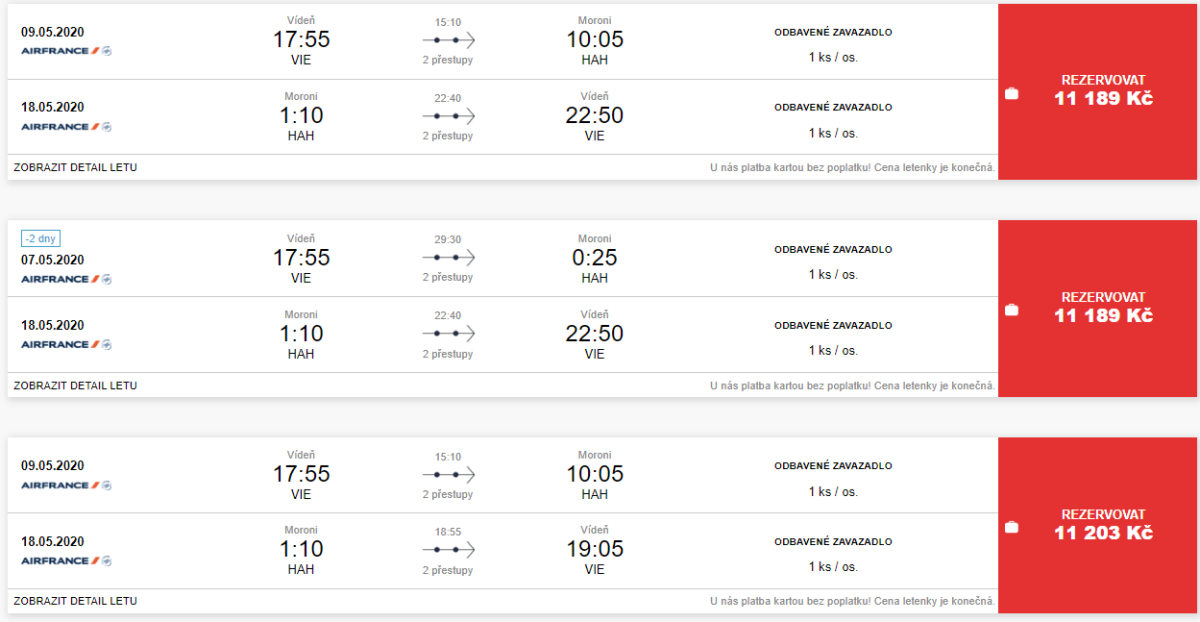Click Air France logo of the topmost flight
This screenshot has height=622, width=1200.
click(x=66, y=51)
